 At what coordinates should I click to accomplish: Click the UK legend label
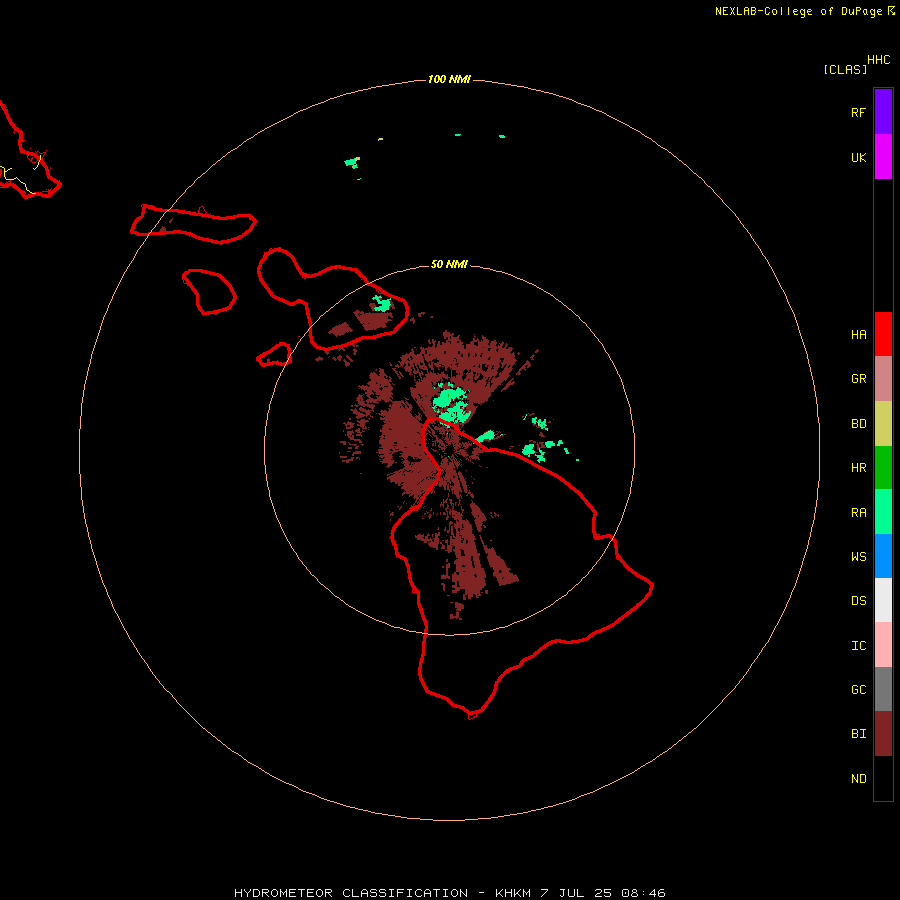pyautogui.click(x=858, y=158)
